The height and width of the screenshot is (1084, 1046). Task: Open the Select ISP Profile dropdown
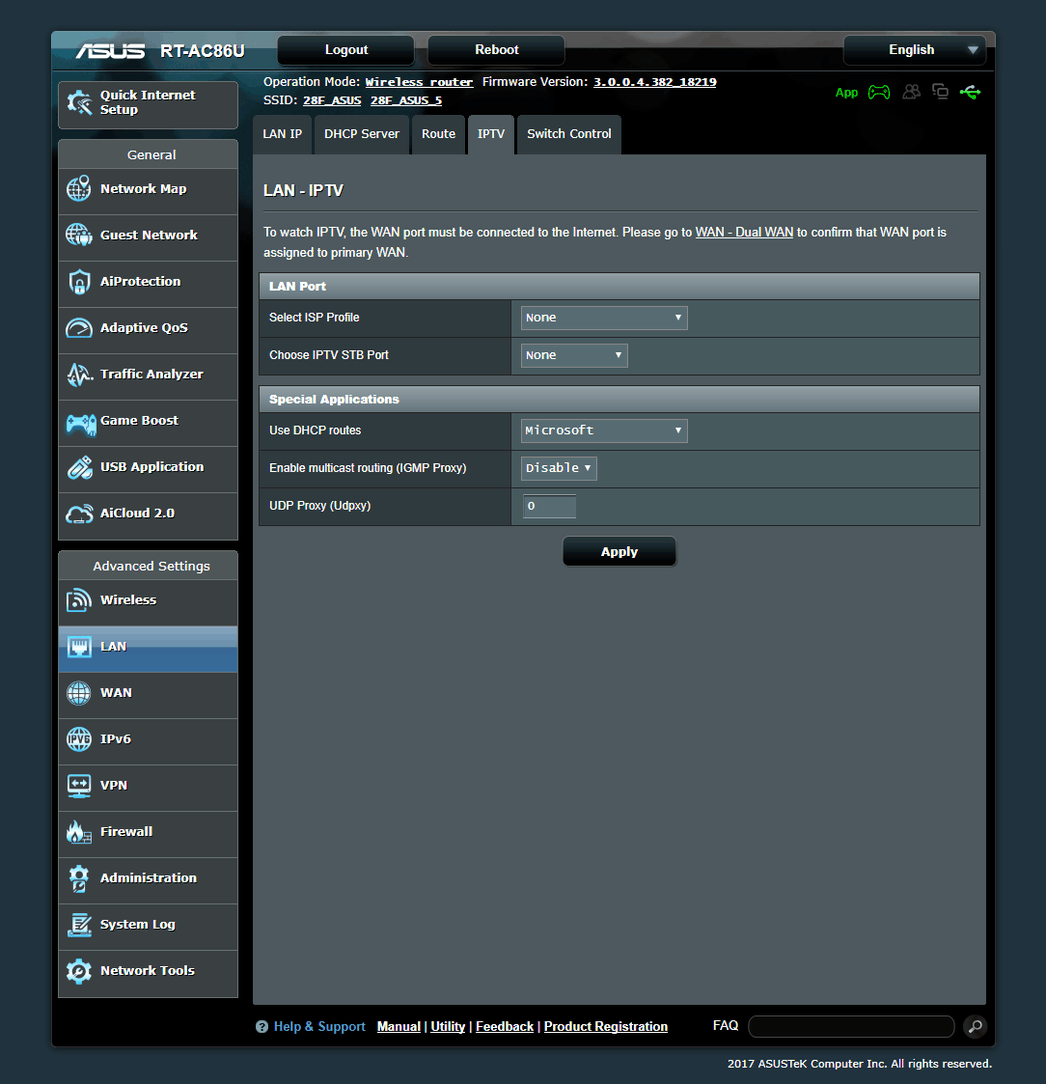click(x=604, y=318)
